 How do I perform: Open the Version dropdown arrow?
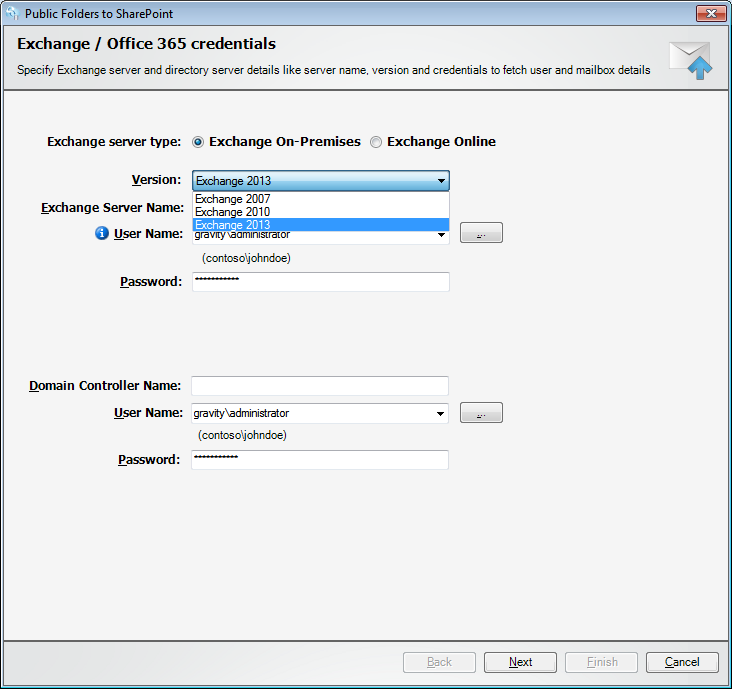(x=441, y=181)
